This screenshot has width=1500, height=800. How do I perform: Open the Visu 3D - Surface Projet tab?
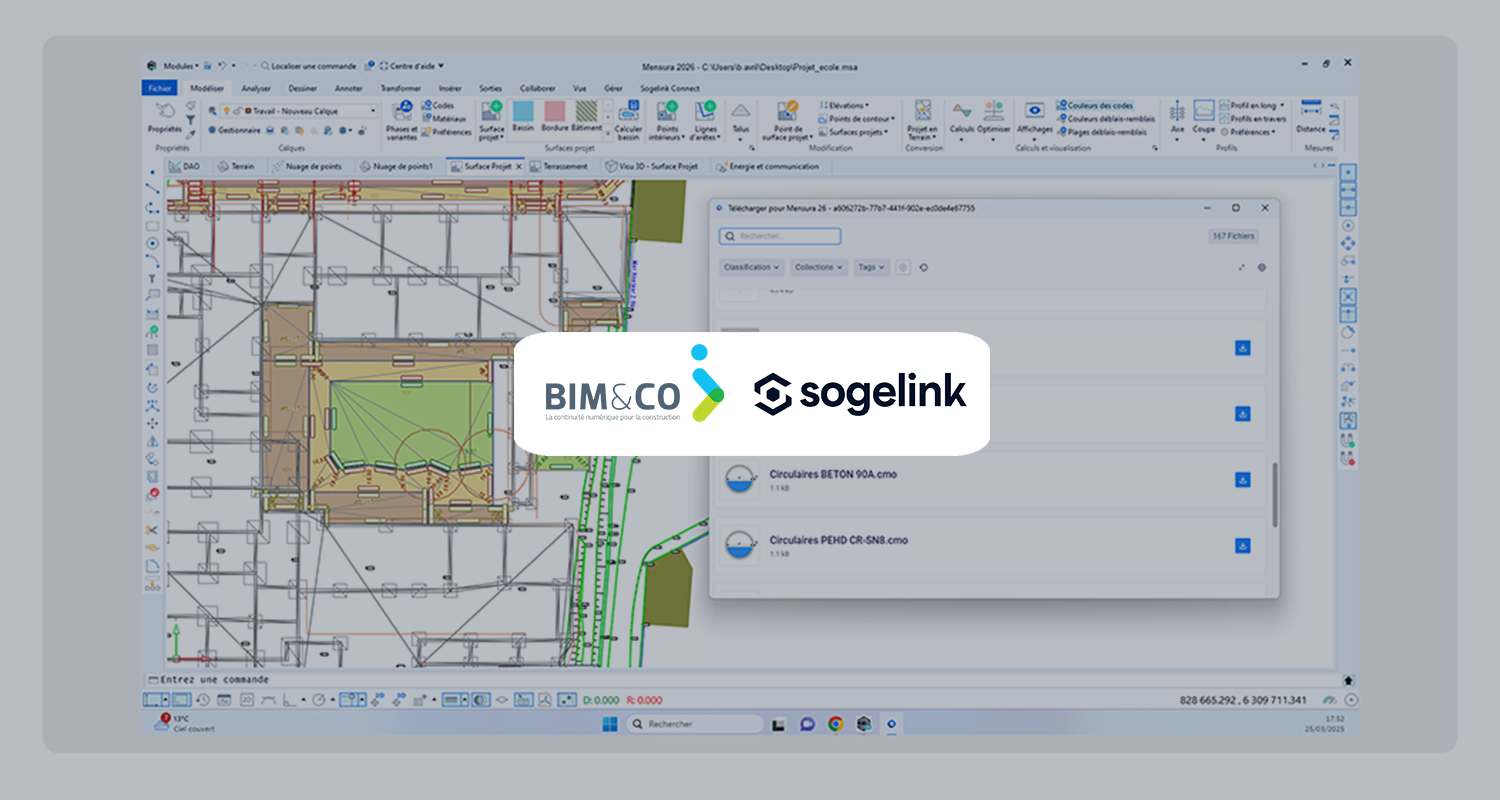(651, 166)
